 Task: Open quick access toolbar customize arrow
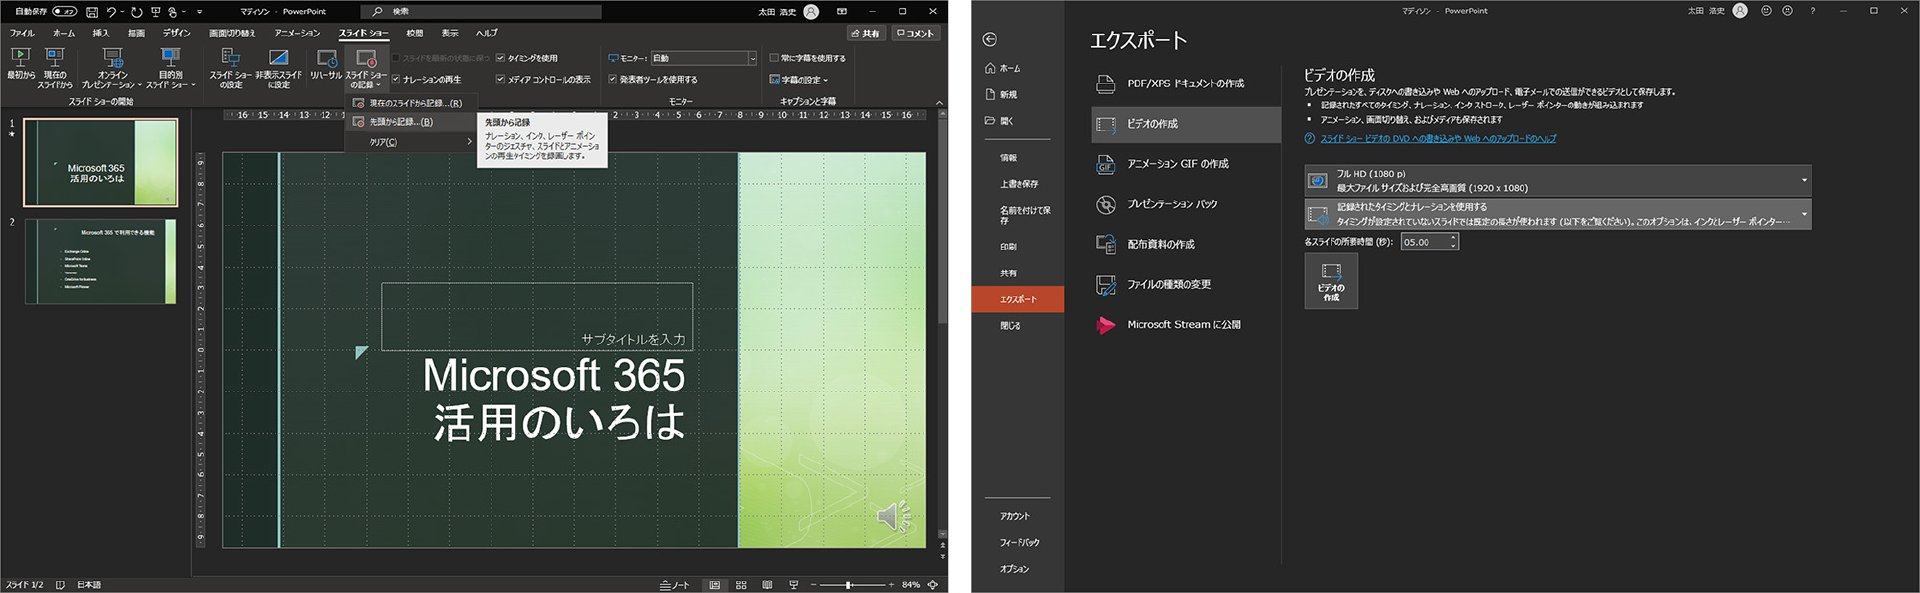point(199,12)
